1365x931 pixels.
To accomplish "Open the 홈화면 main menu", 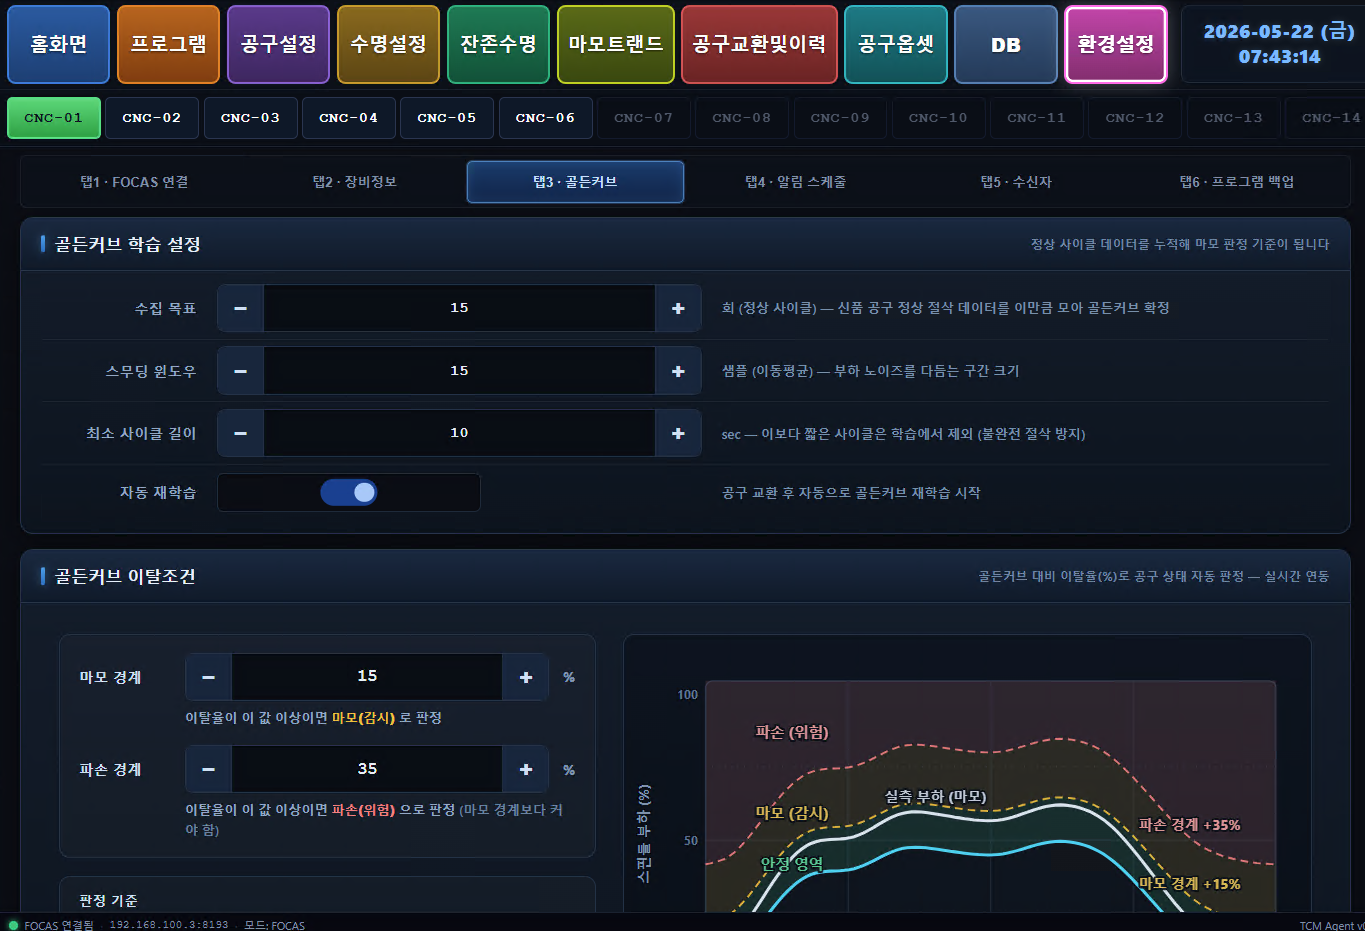I will click(59, 44).
